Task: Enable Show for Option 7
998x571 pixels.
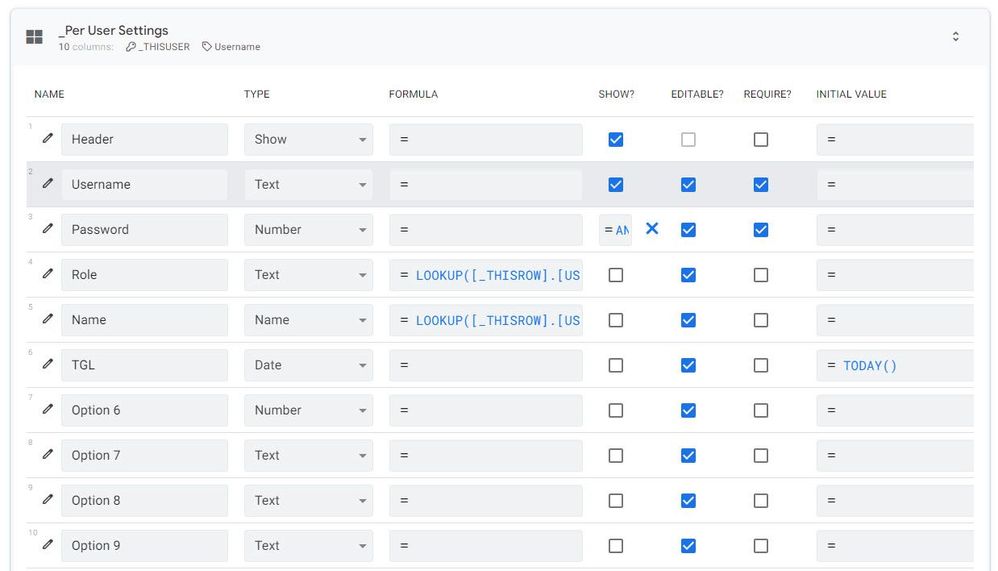Action: pos(615,456)
